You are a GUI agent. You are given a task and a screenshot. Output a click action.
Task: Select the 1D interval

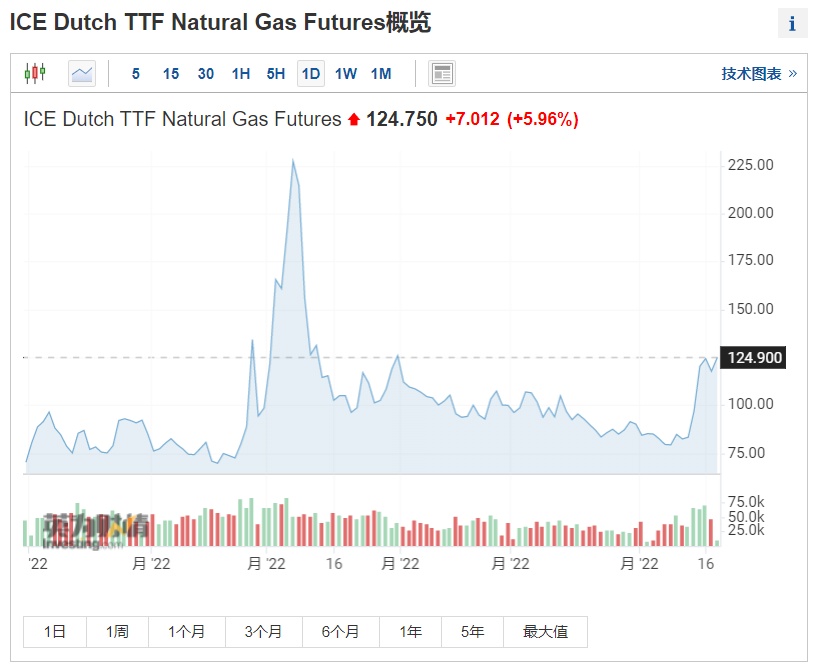(311, 74)
